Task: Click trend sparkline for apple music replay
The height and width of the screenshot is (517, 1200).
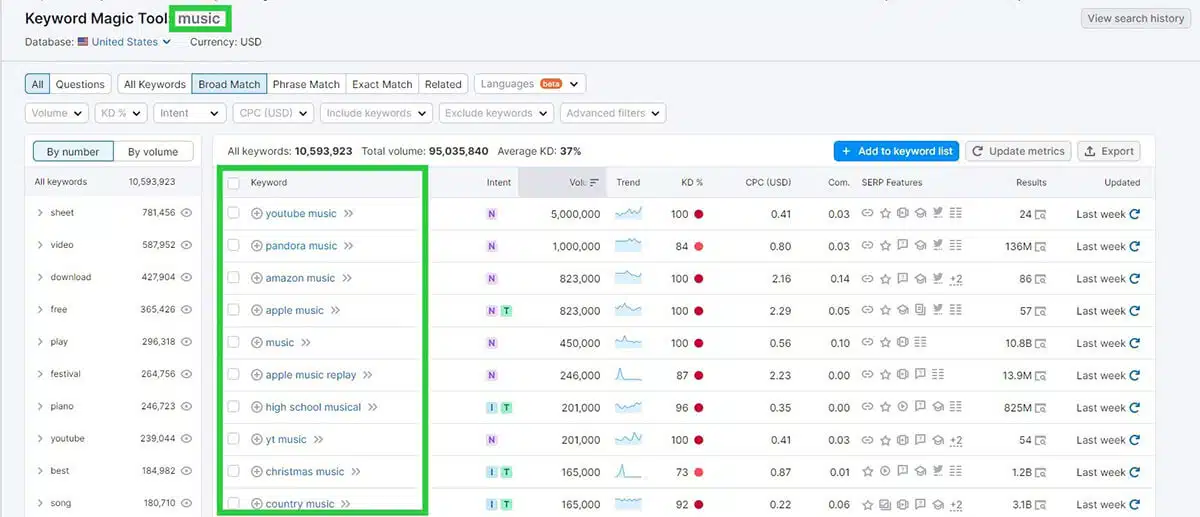Action: 628,375
